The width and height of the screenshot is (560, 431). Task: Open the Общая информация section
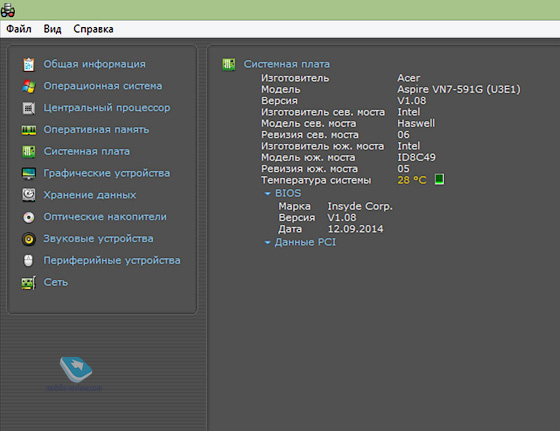point(94,64)
